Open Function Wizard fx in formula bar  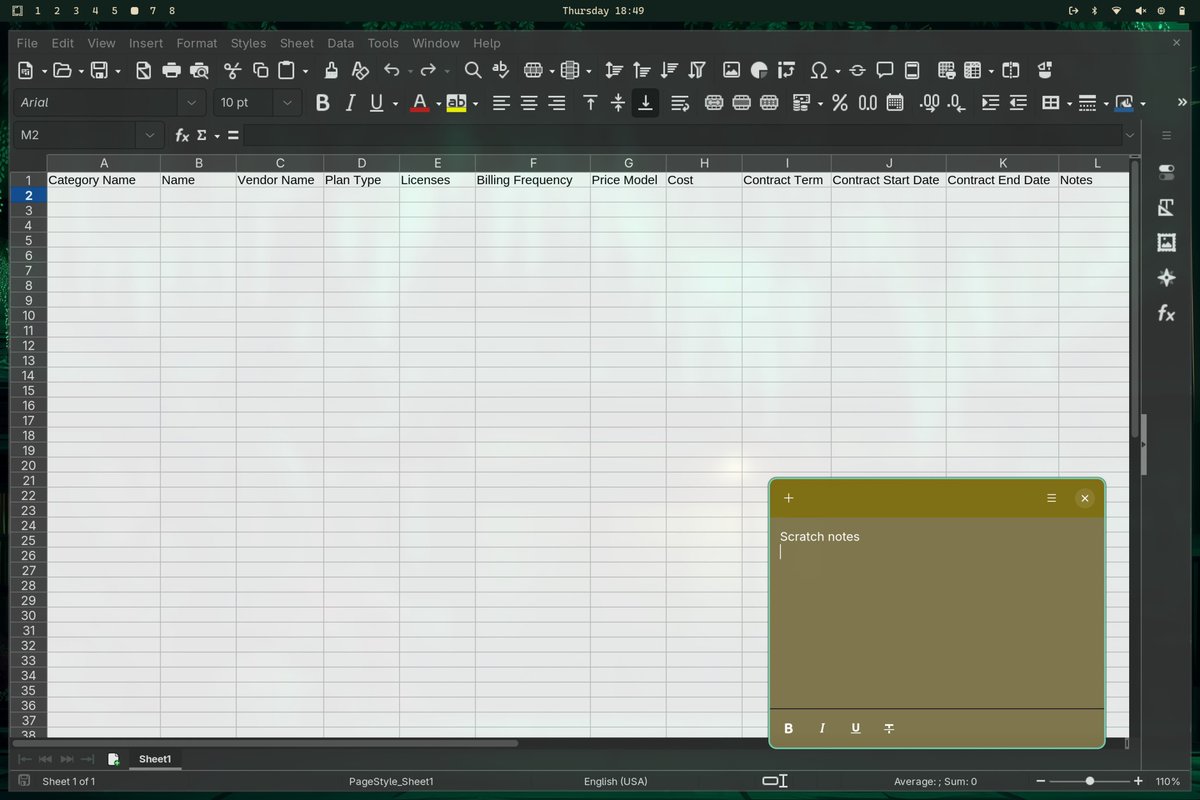tap(182, 135)
